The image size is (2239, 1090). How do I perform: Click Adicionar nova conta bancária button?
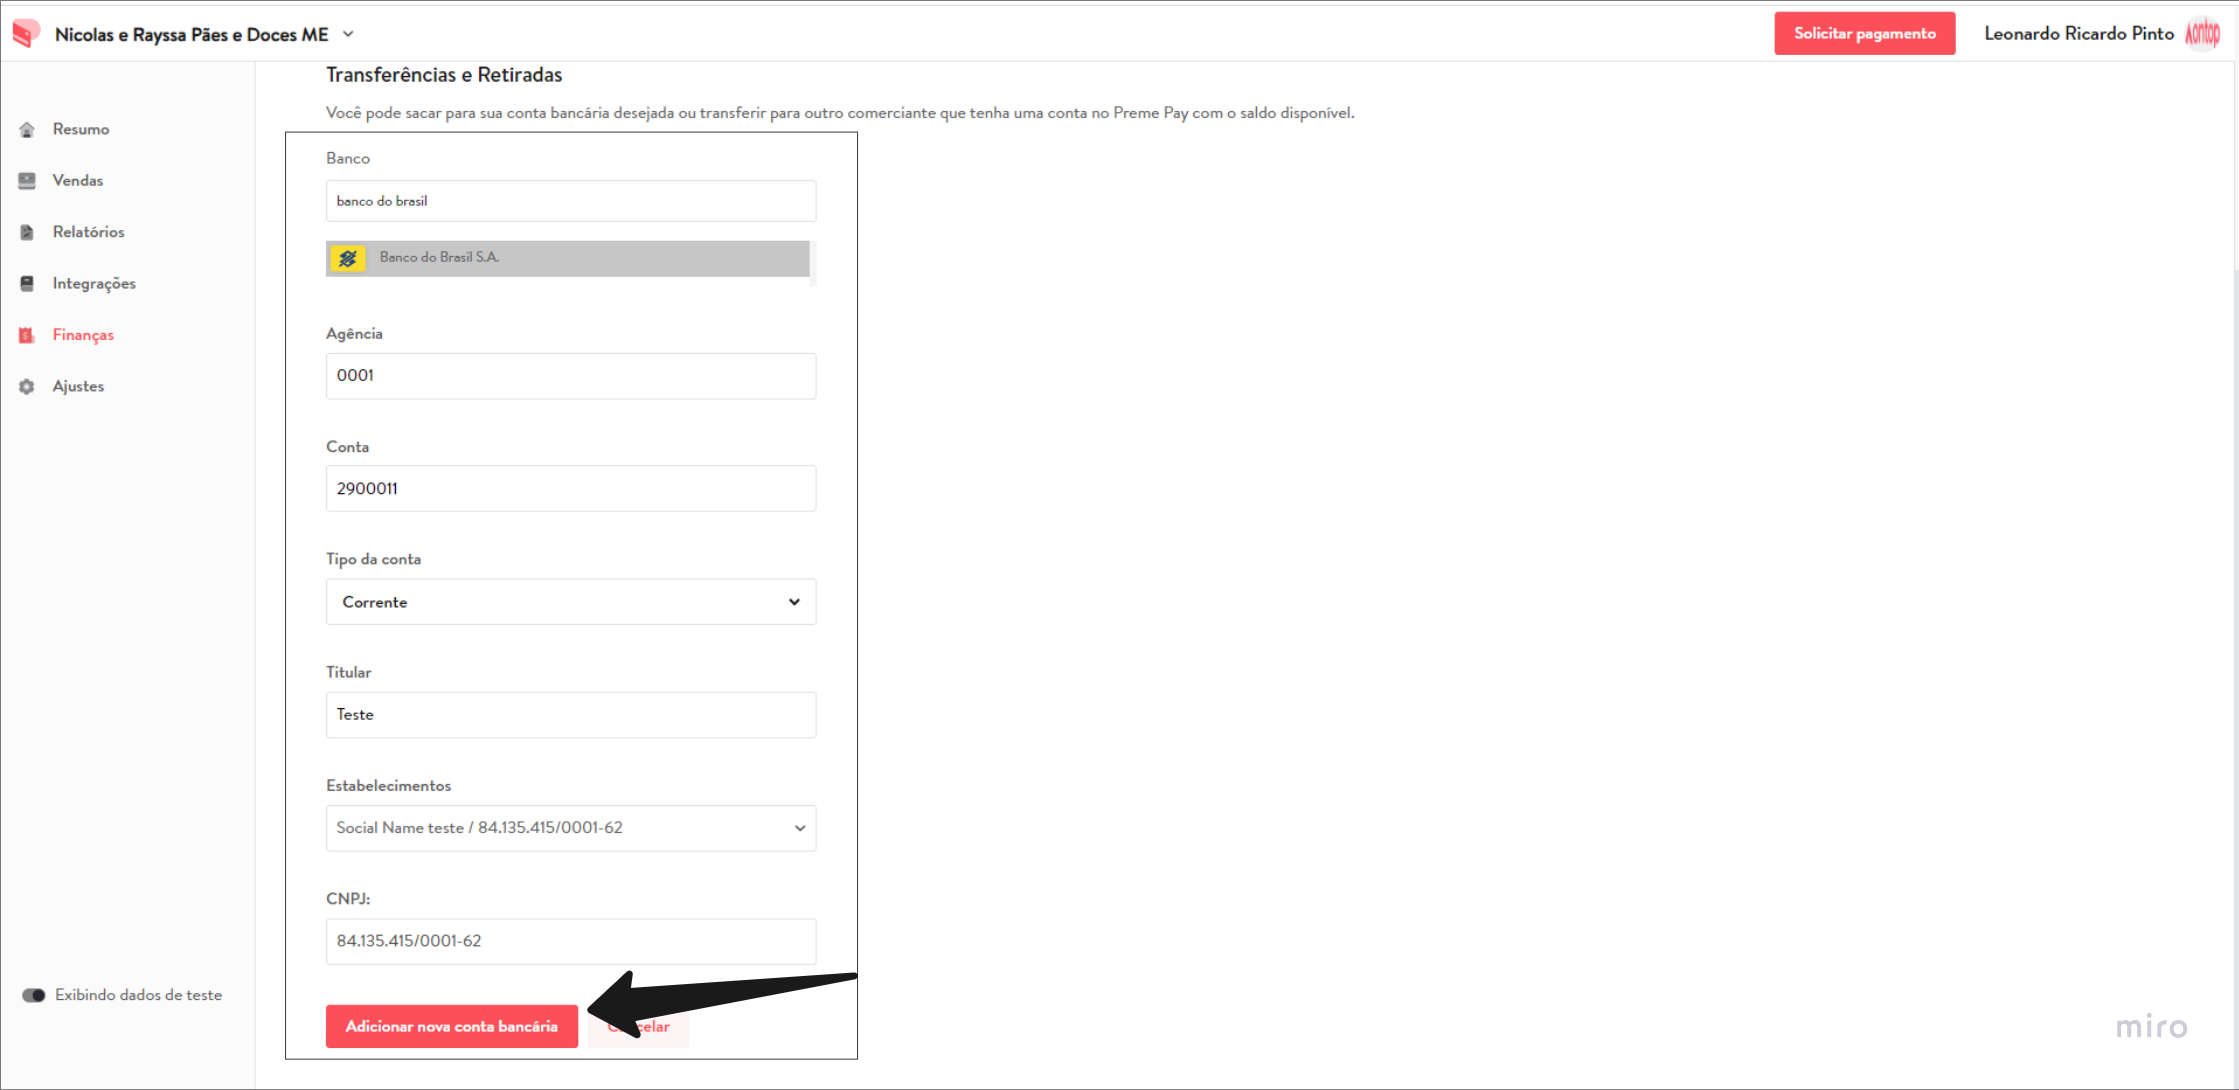[452, 1027]
